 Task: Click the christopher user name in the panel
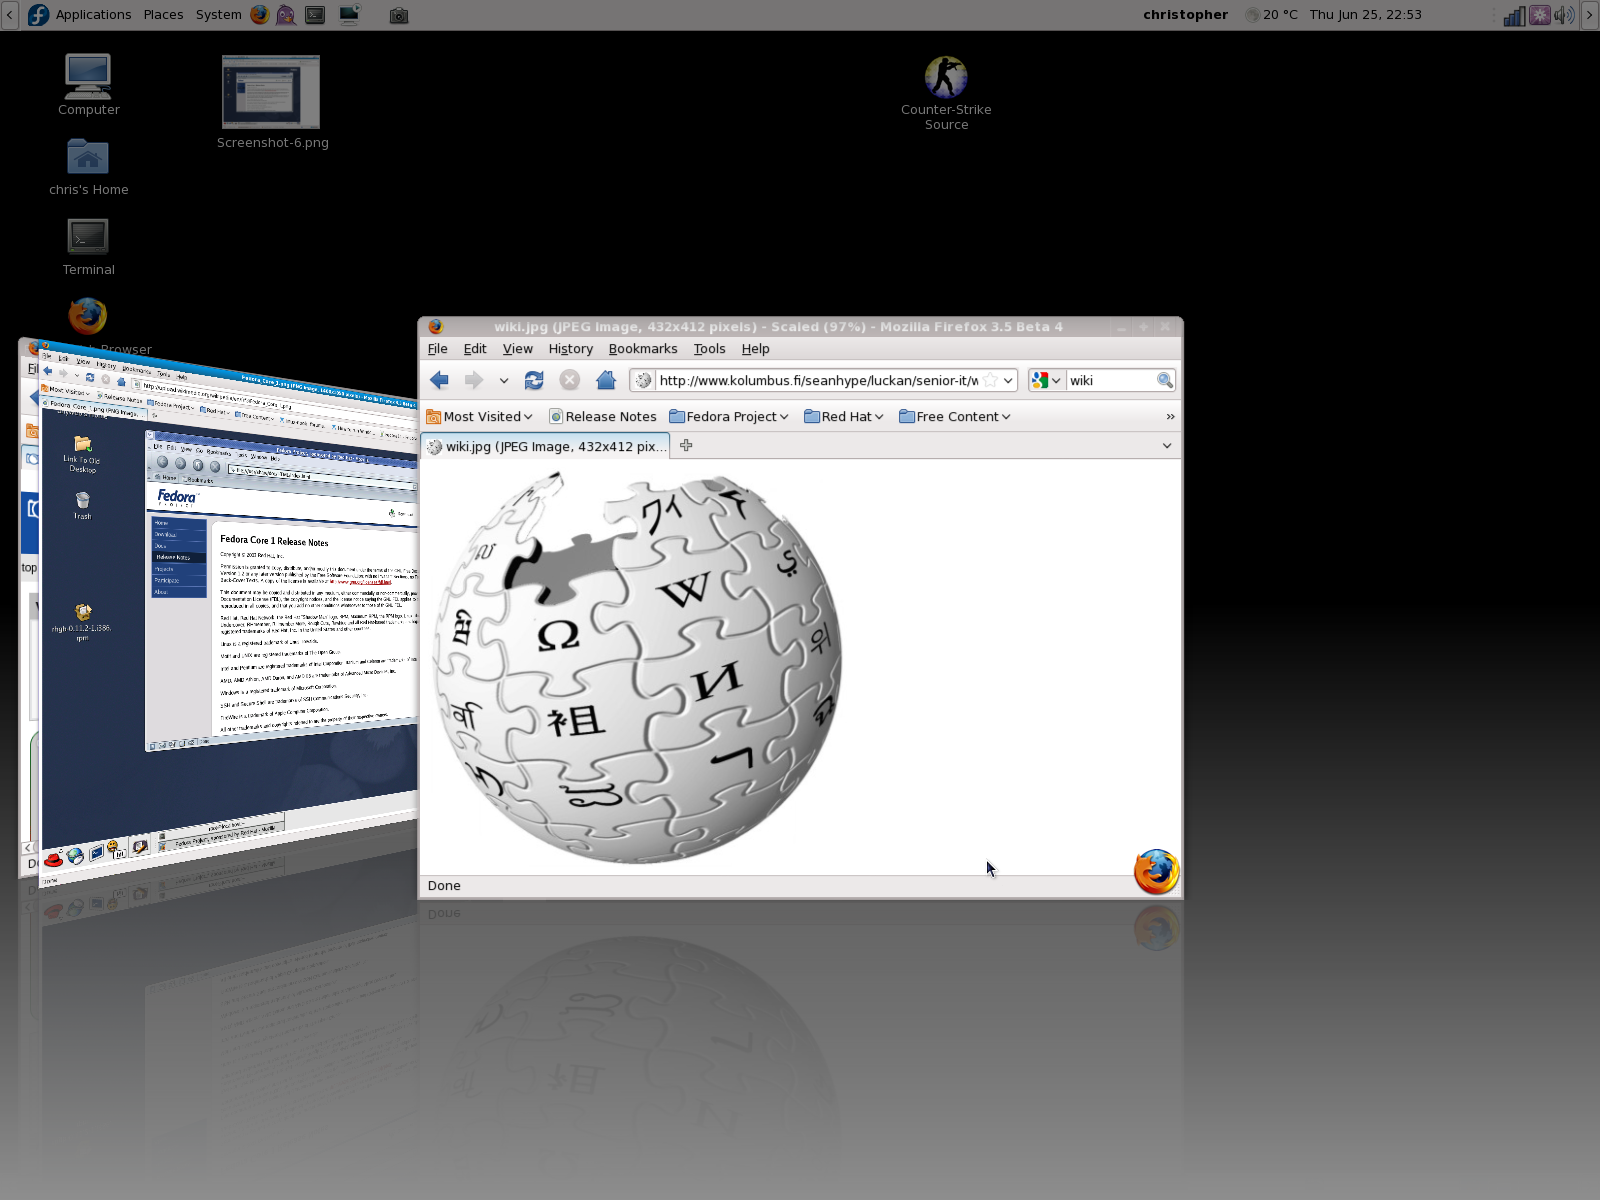[1185, 15]
